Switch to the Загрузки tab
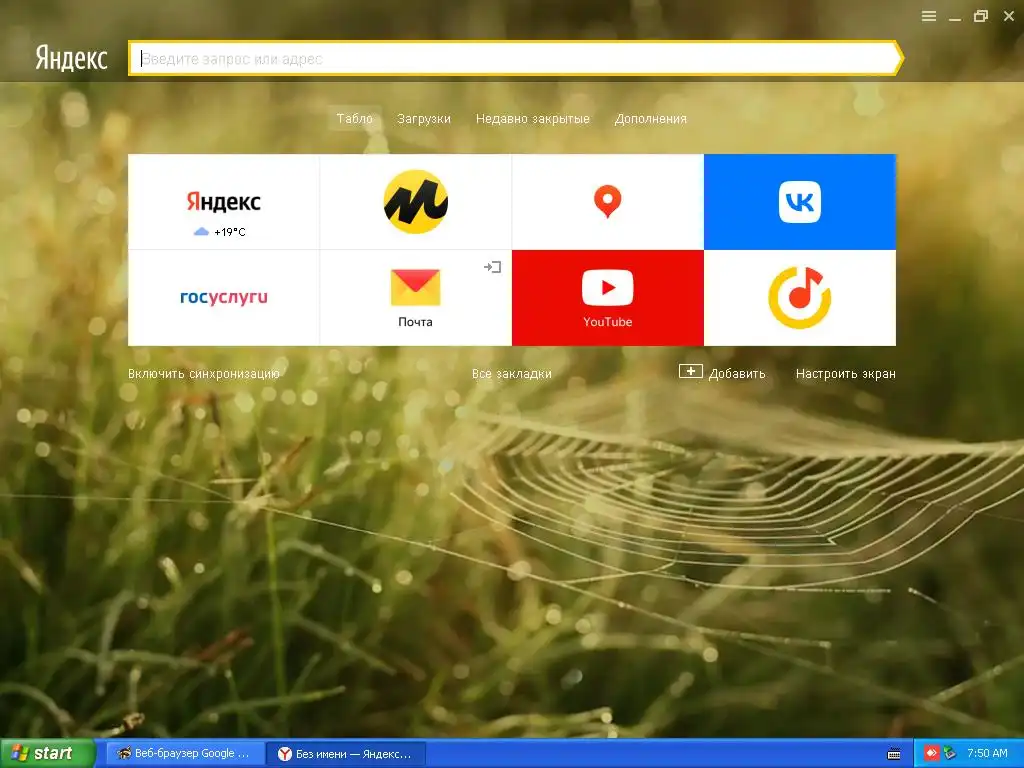 click(x=424, y=119)
